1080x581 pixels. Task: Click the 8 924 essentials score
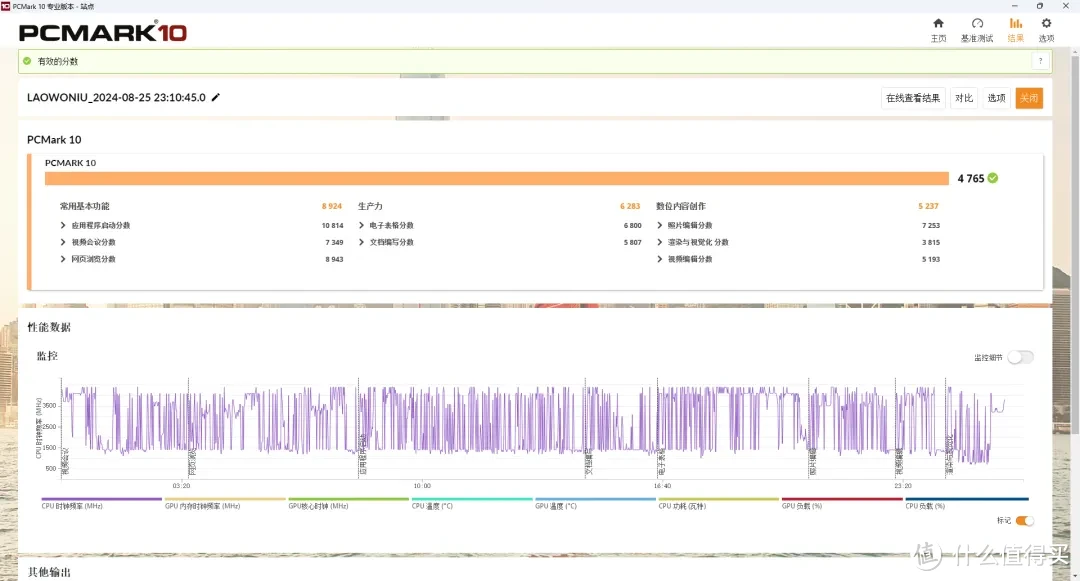(x=331, y=206)
